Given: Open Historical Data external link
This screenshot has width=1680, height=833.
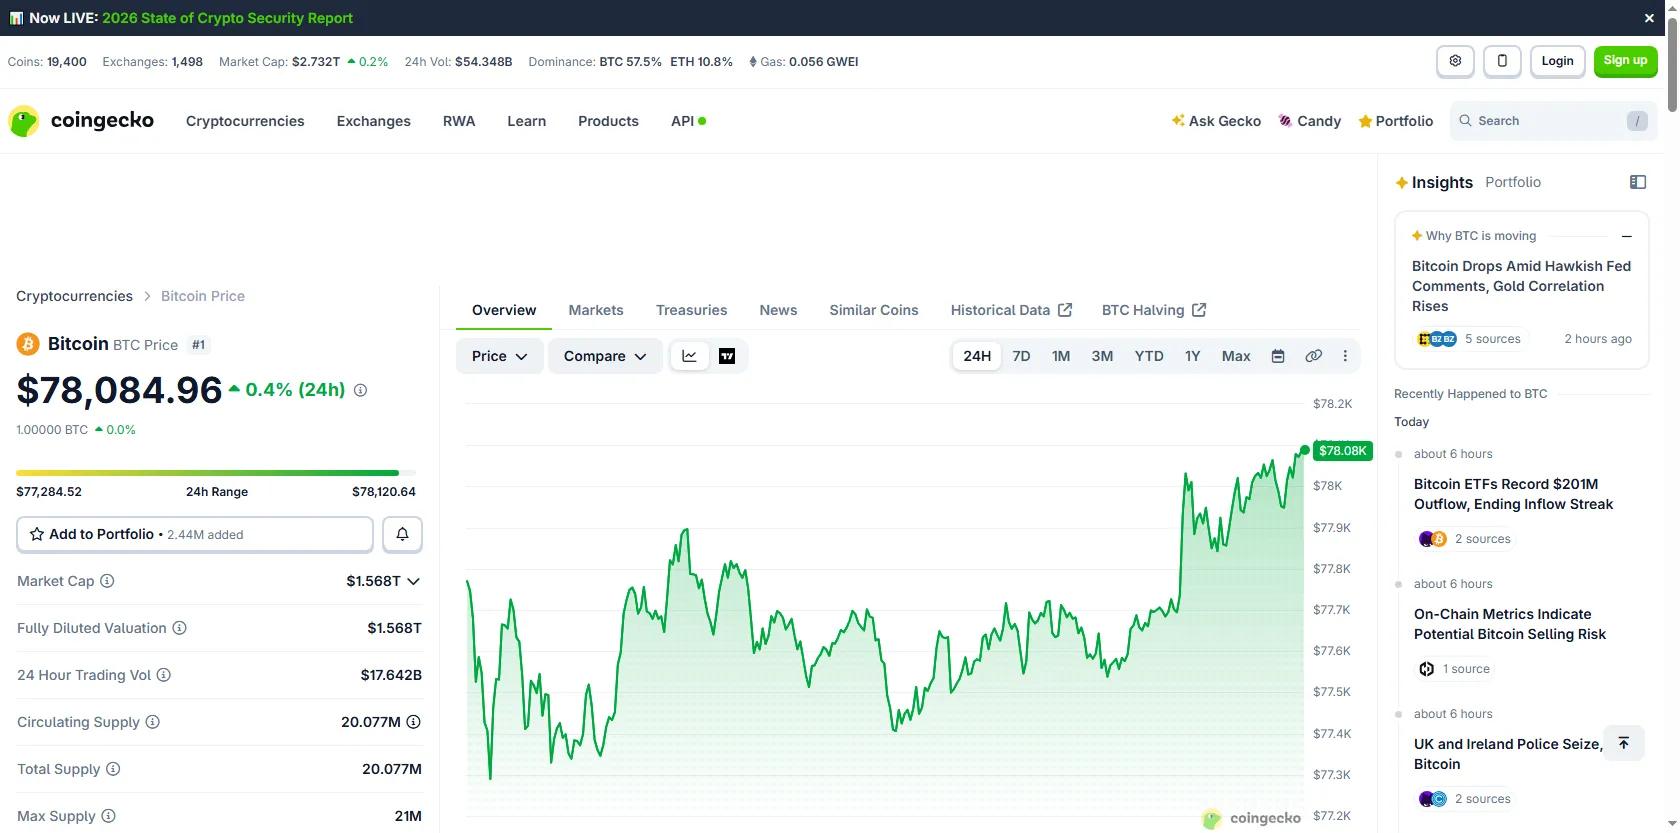Looking at the screenshot, I should point(1011,310).
